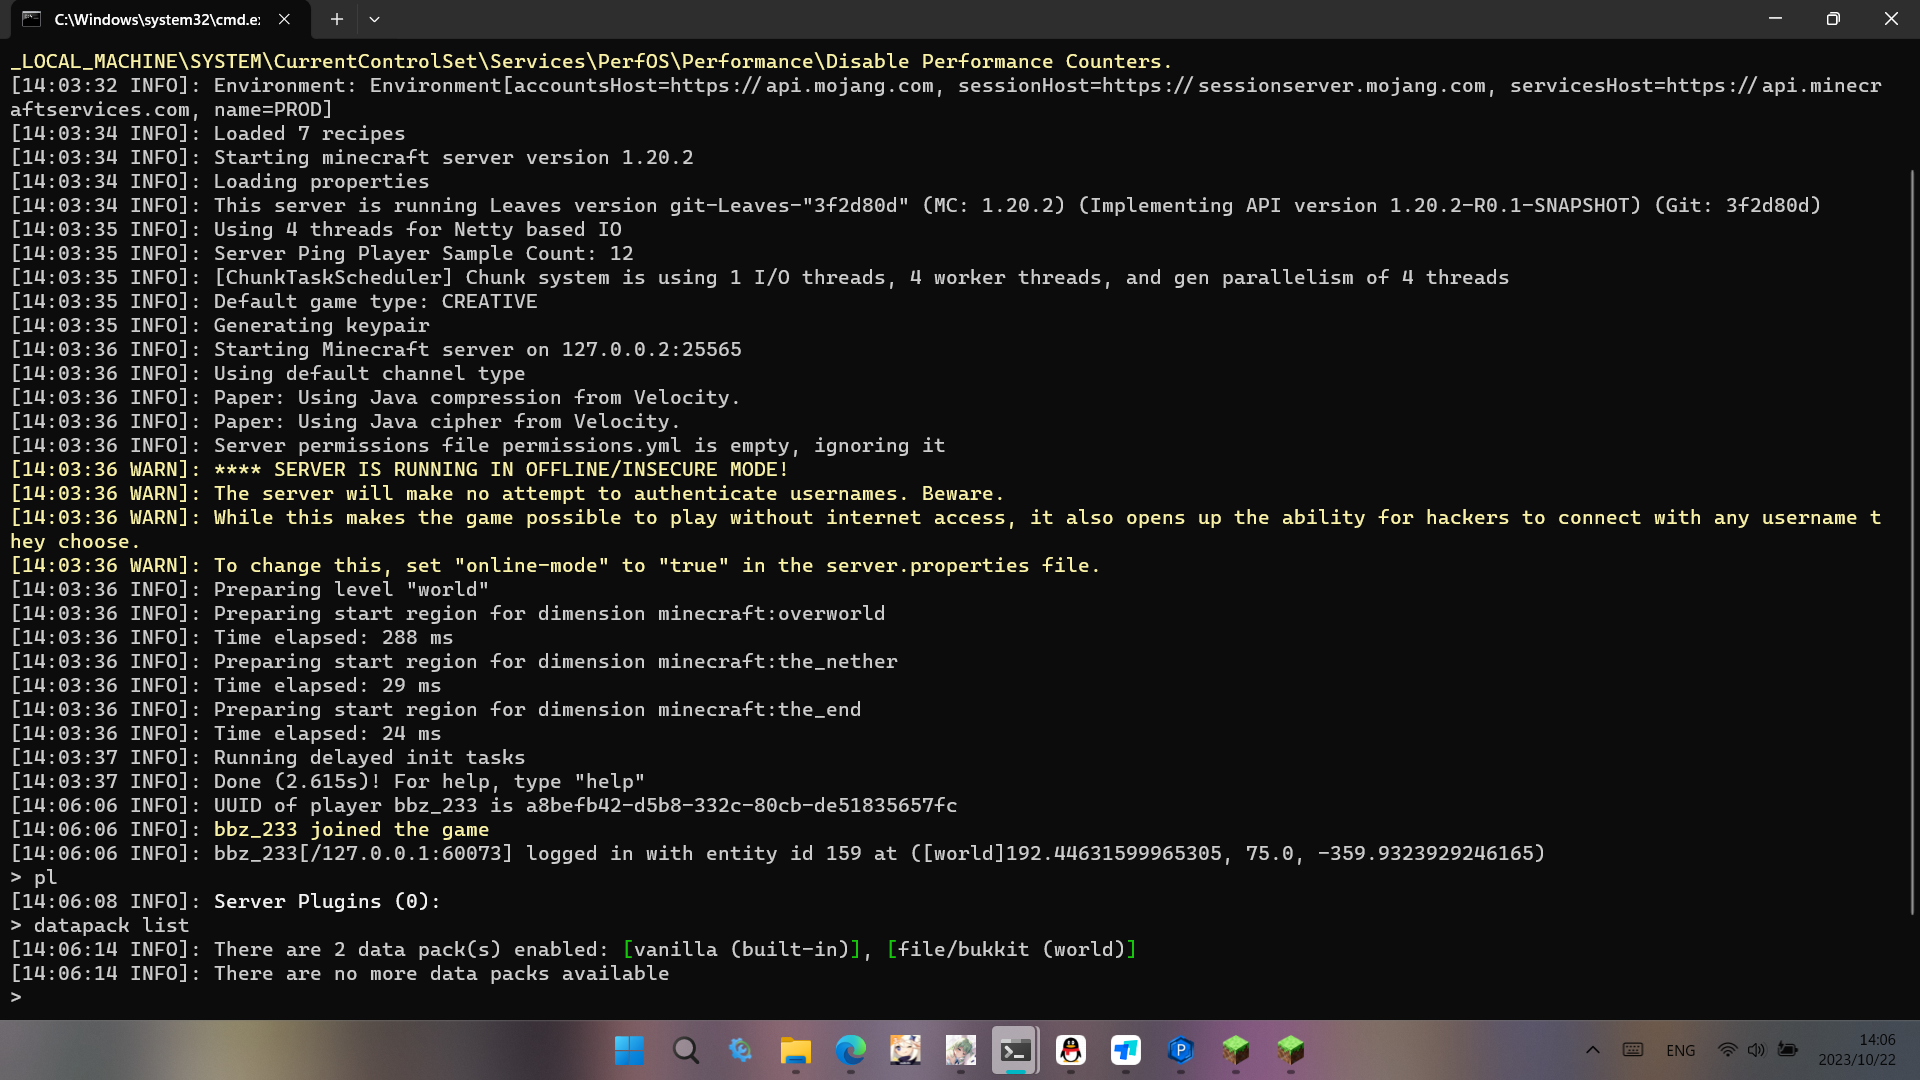Select the cmd.exe terminal tab
The height and width of the screenshot is (1080, 1920).
(150, 19)
